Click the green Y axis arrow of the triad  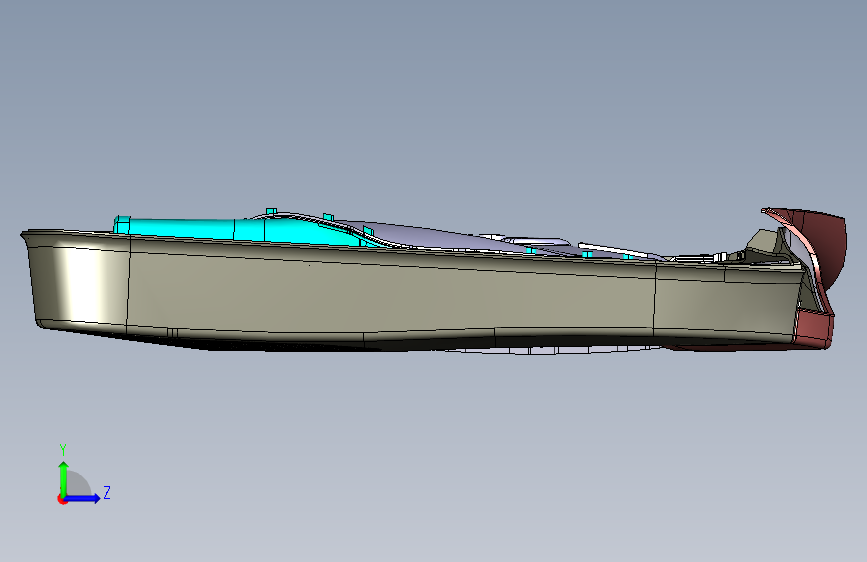coord(64,478)
